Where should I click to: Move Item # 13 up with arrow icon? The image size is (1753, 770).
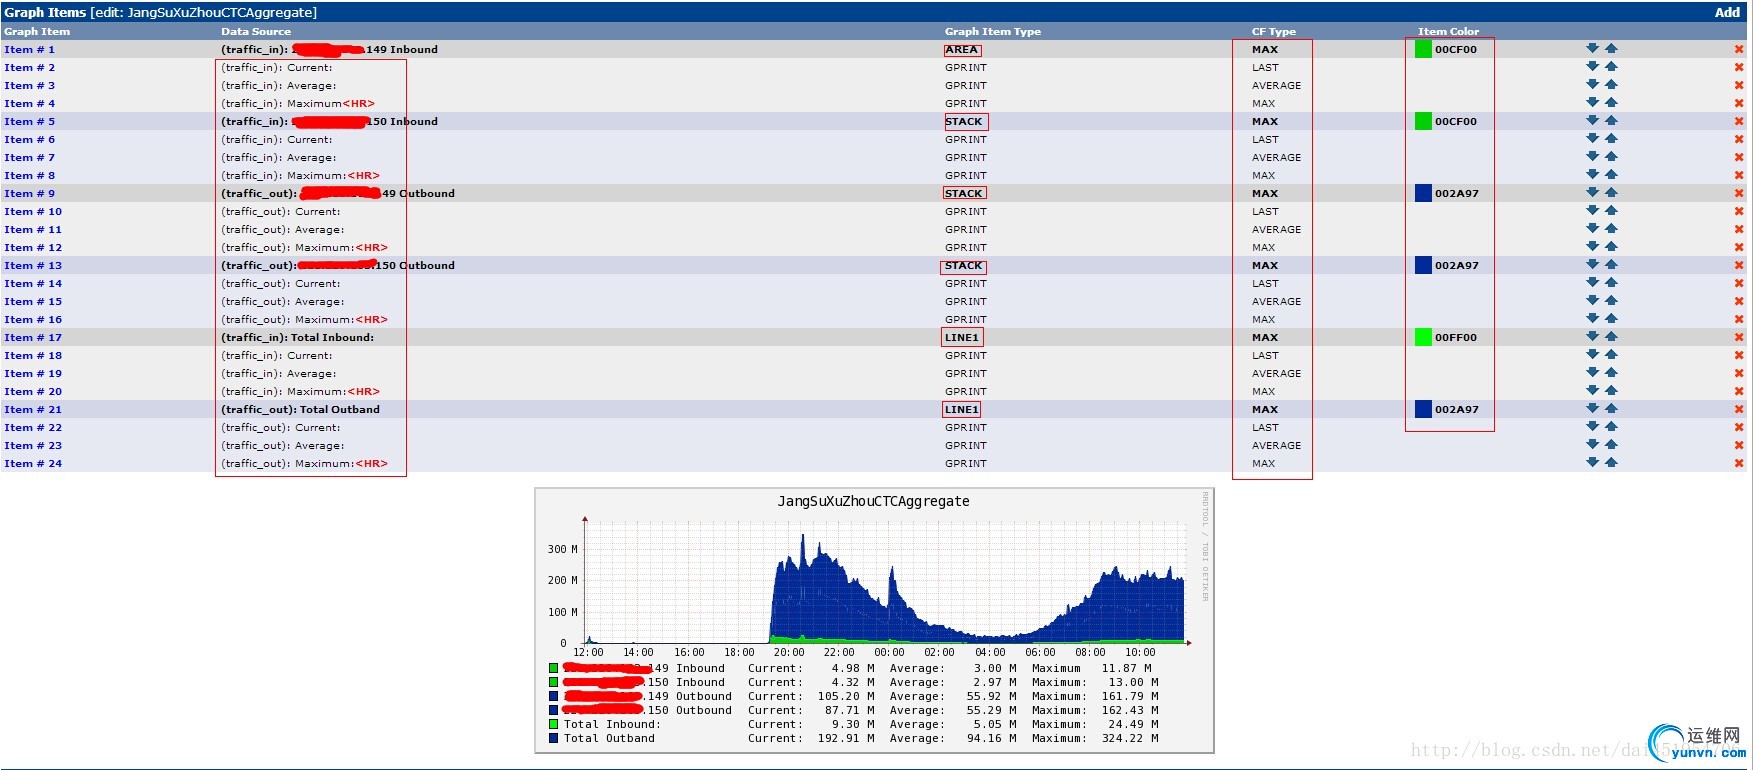[x=1611, y=264]
